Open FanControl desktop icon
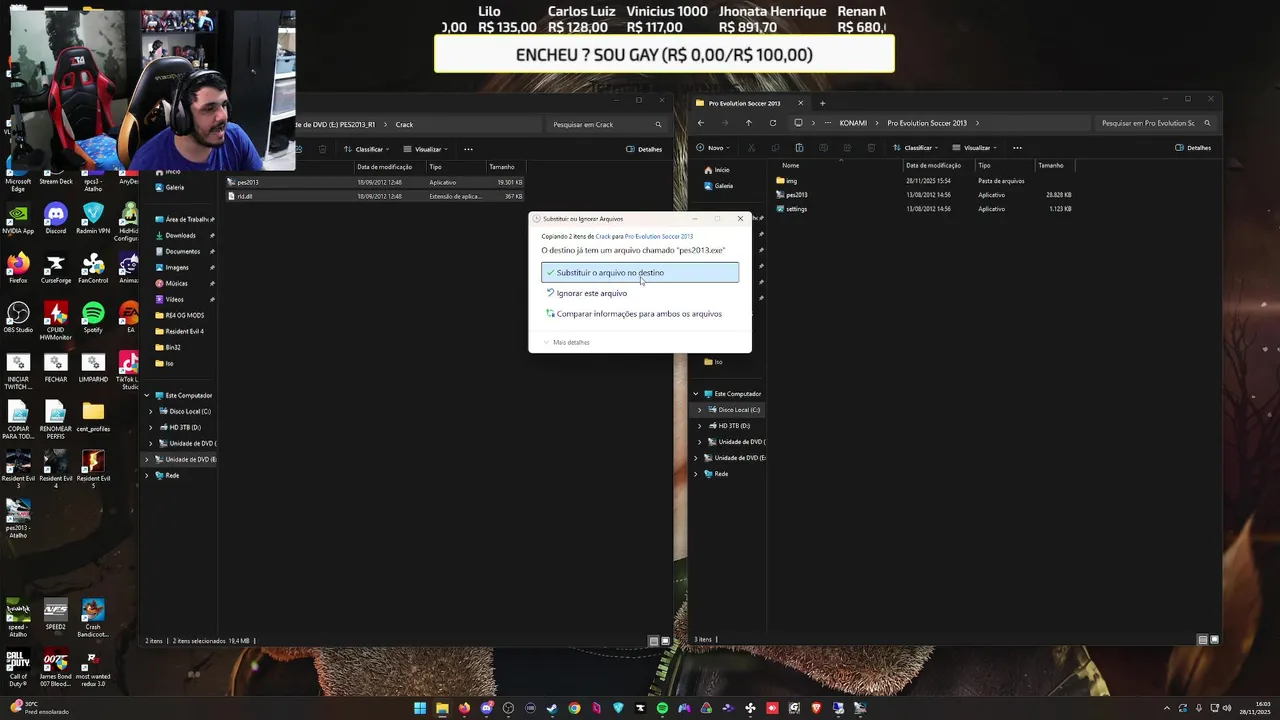1280x720 pixels. pyautogui.click(x=93, y=268)
